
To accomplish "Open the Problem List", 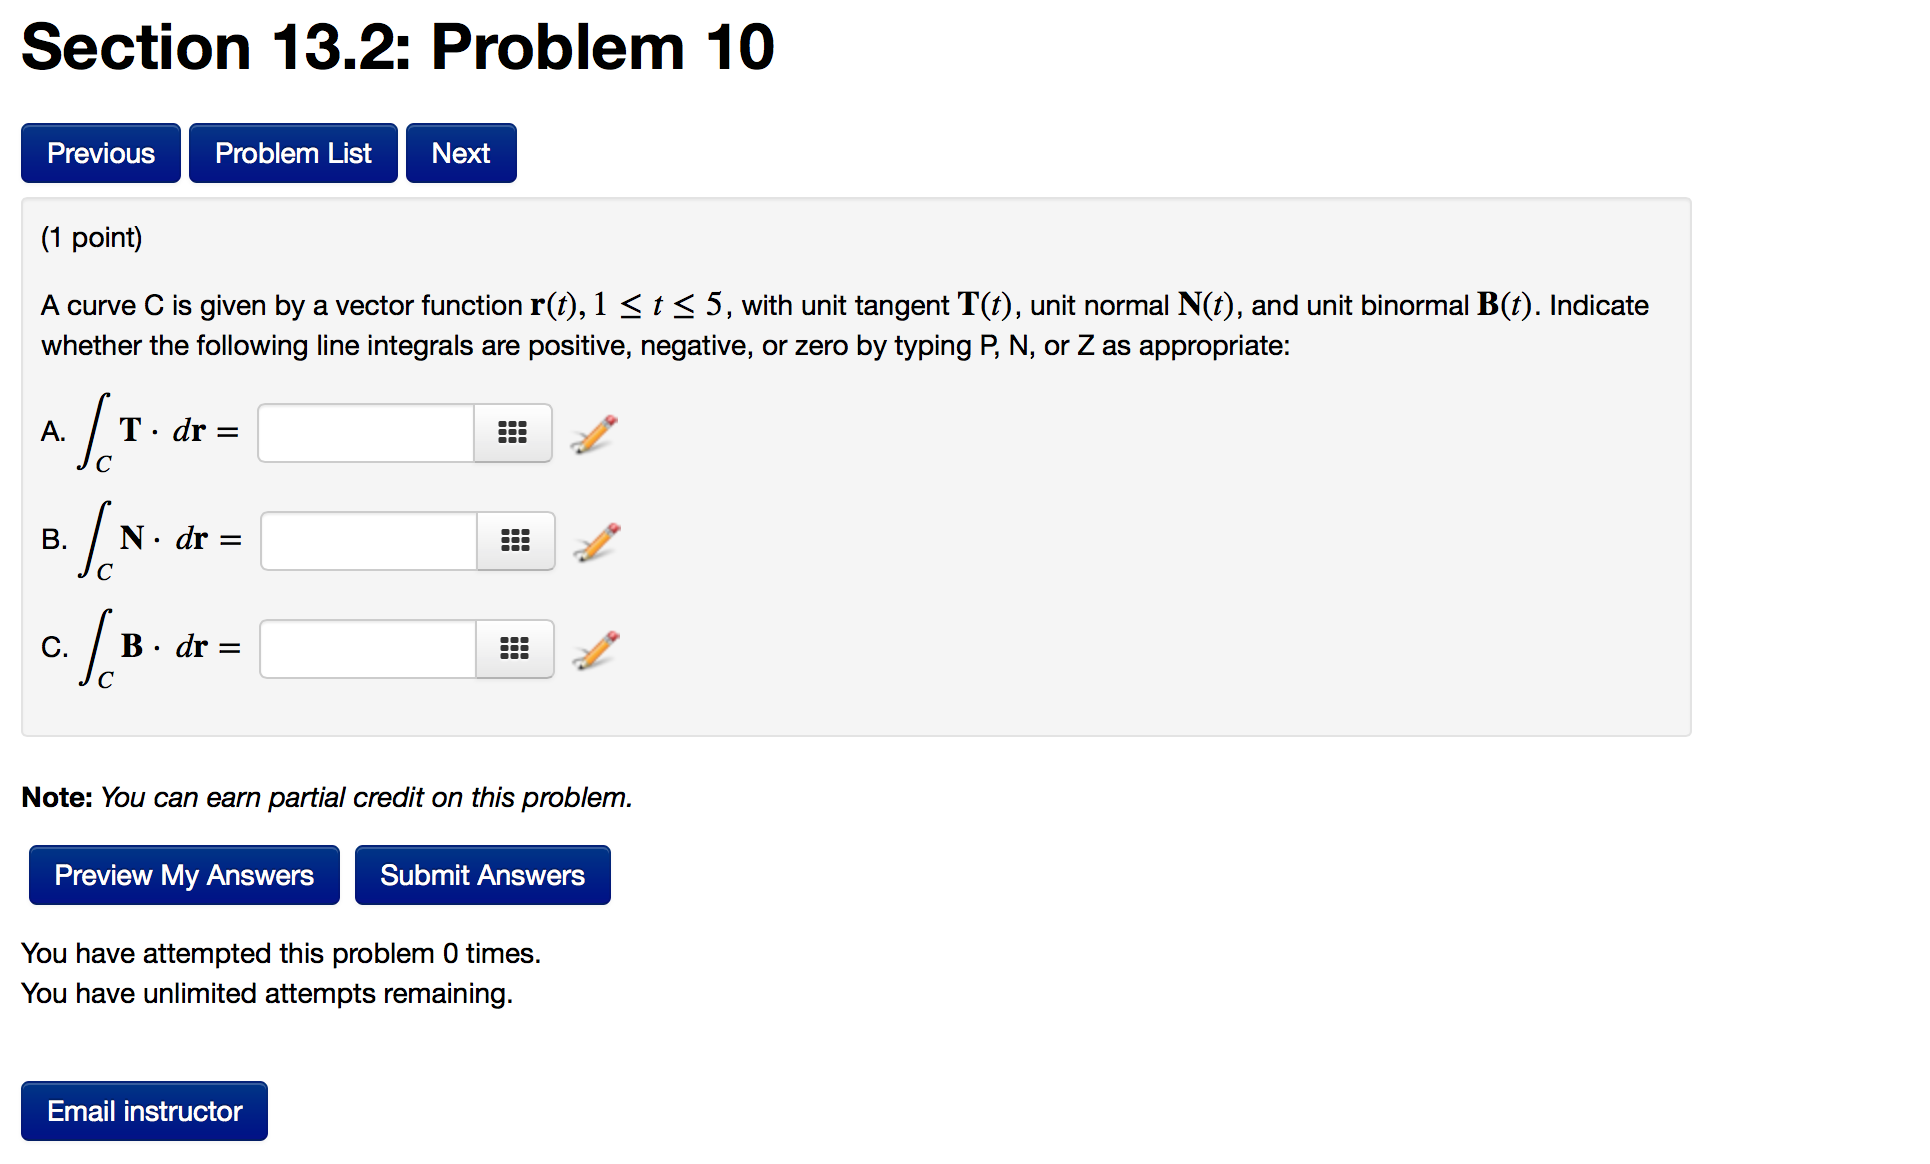I will [293, 153].
